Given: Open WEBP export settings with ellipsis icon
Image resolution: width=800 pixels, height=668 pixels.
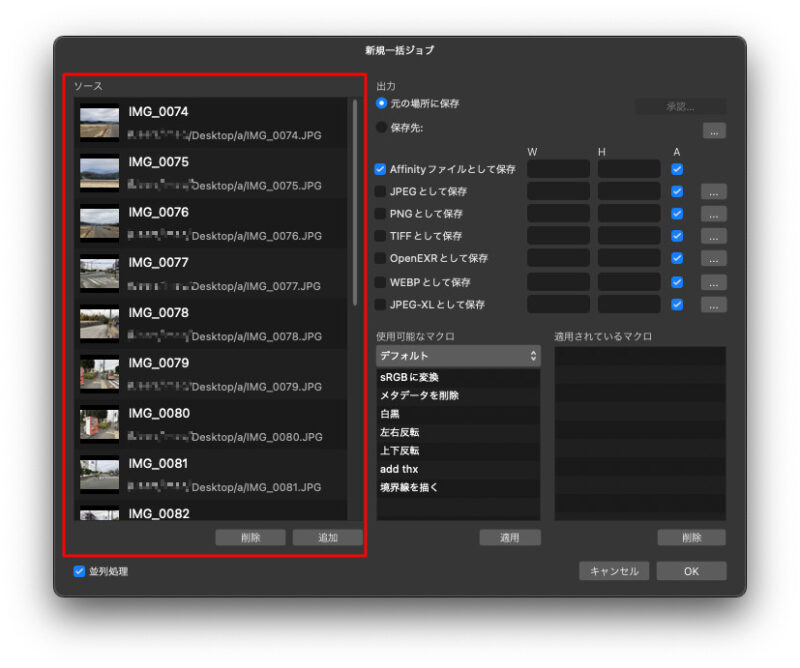Looking at the screenshot, I should coord(714,281).
